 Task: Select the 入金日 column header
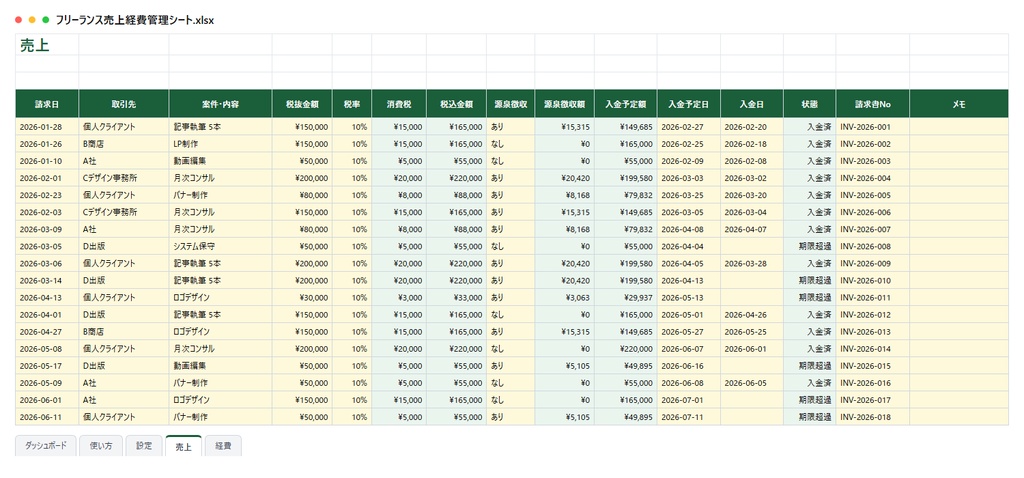(x=752, y=104)
